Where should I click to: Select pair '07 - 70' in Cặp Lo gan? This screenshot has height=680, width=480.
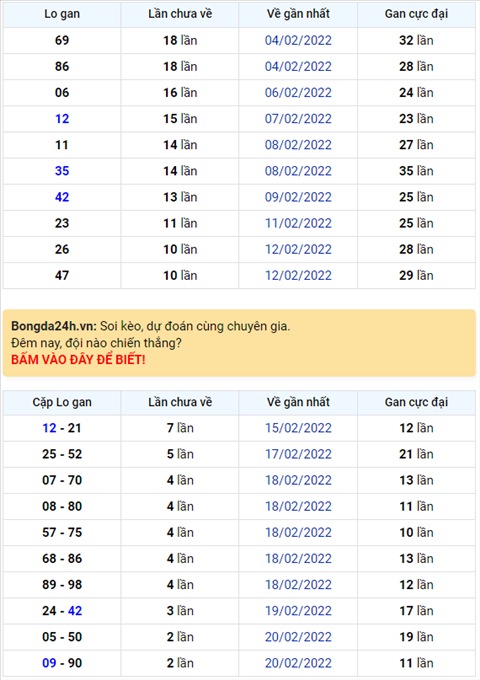pos(62,480)
